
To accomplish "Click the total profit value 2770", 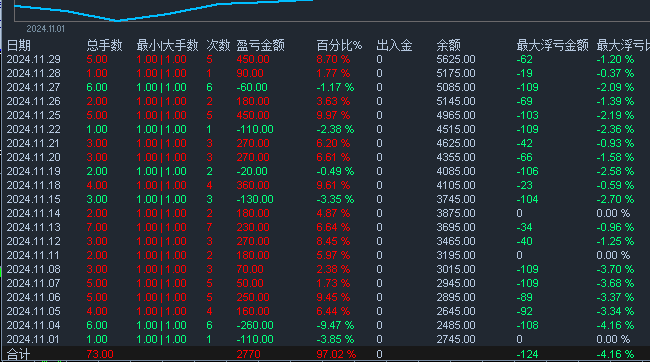I will 248,355.
